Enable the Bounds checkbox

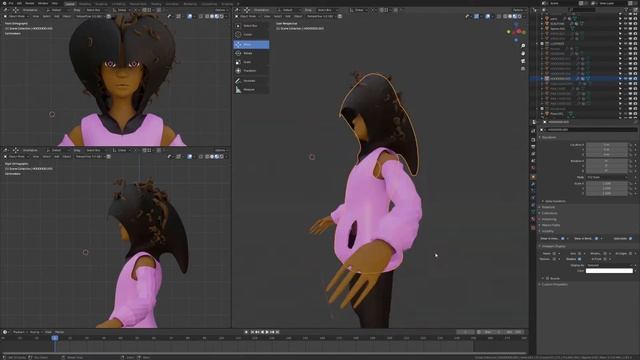(x=547, y=278)
